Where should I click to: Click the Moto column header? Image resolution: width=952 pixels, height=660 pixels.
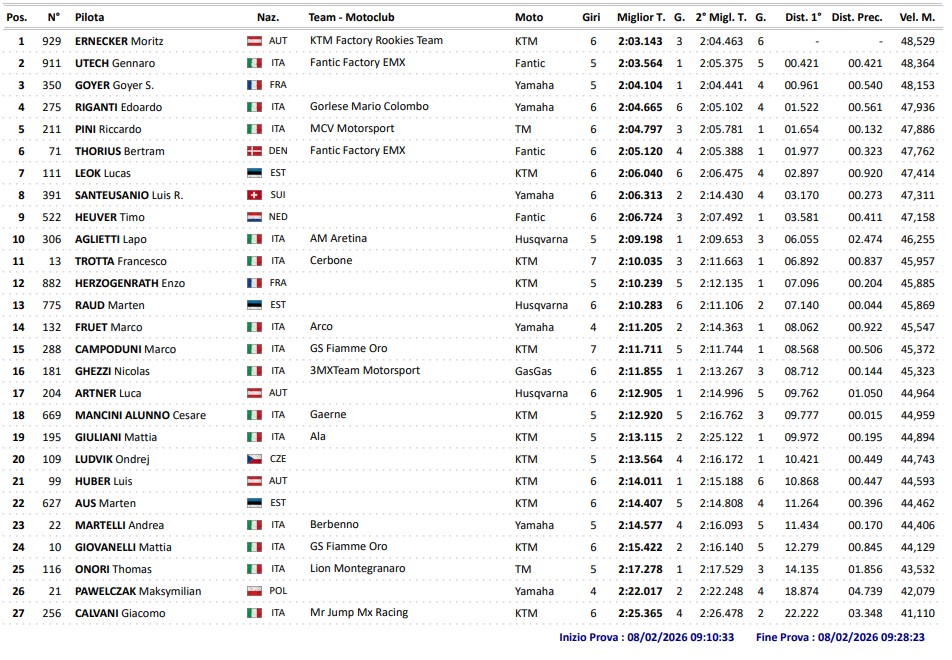(529, 17)
